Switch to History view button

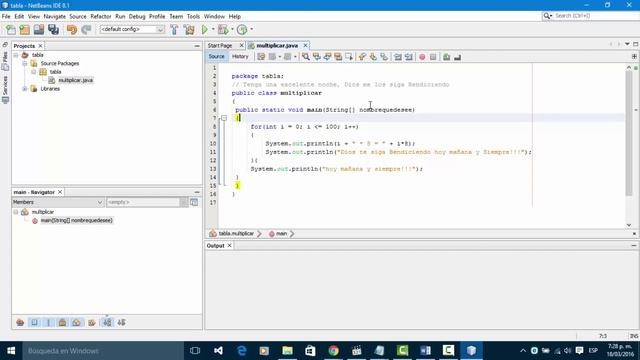(240, 57)
